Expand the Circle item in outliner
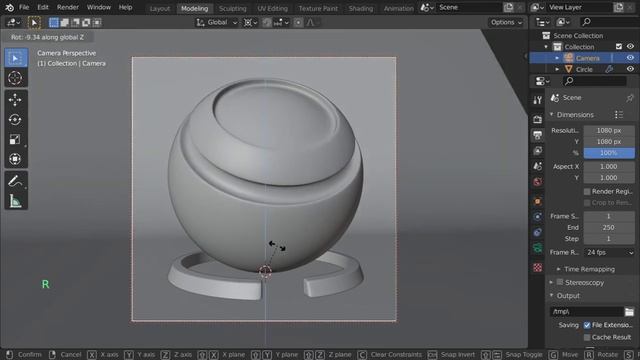Screen dimensions: 640x360 pyautogui.click(x=557, y=69)
